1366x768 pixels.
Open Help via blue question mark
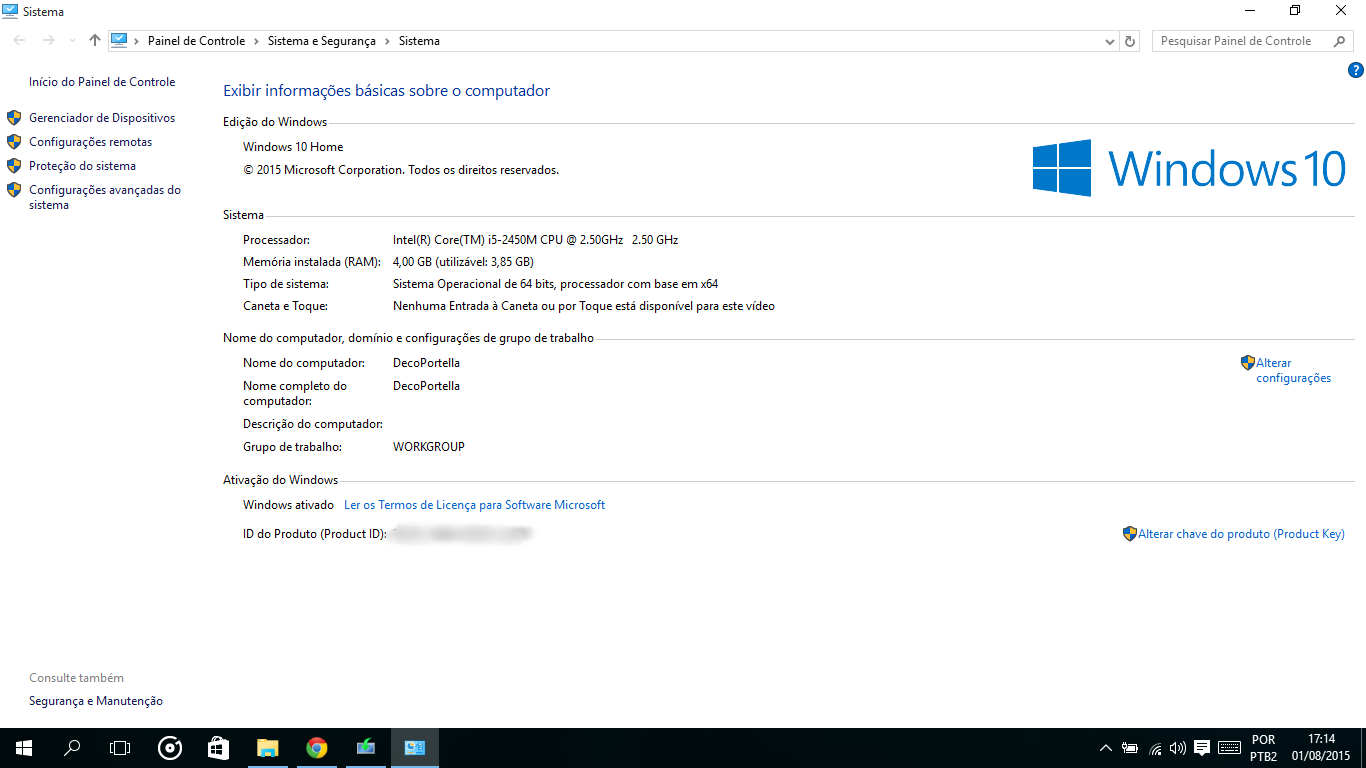tap(1356, 70)
